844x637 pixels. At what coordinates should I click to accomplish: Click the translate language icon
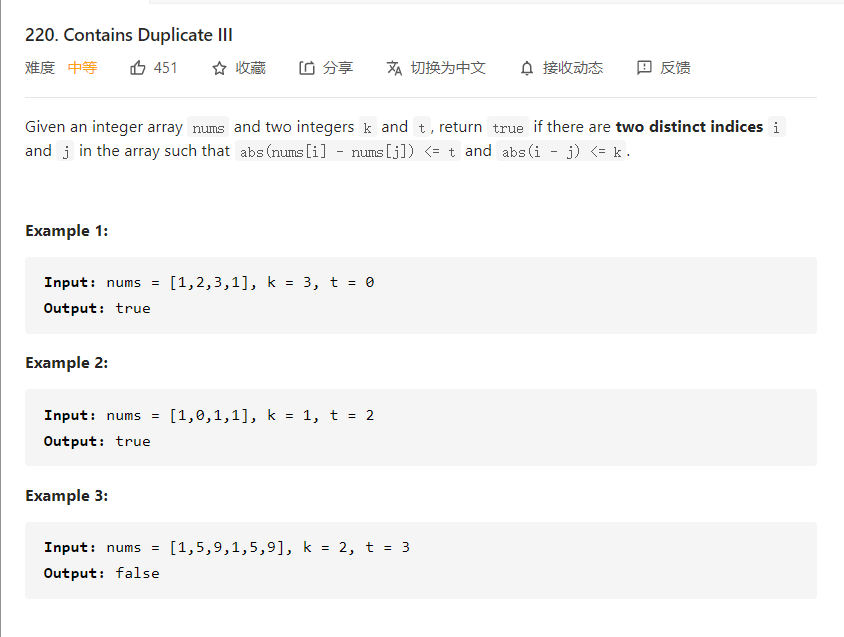click(394, 68)
